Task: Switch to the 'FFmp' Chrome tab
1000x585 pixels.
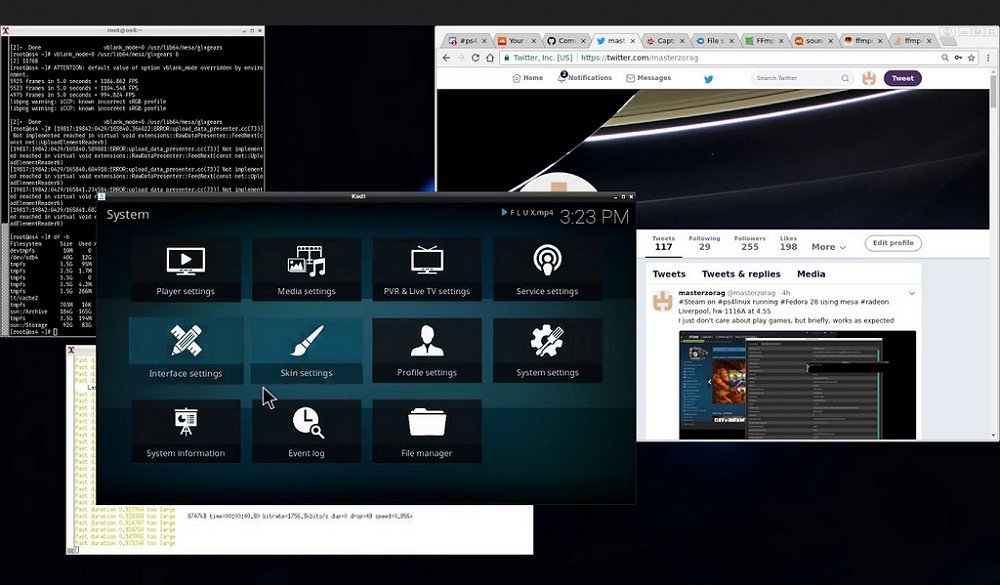Action: pos(765,40)
